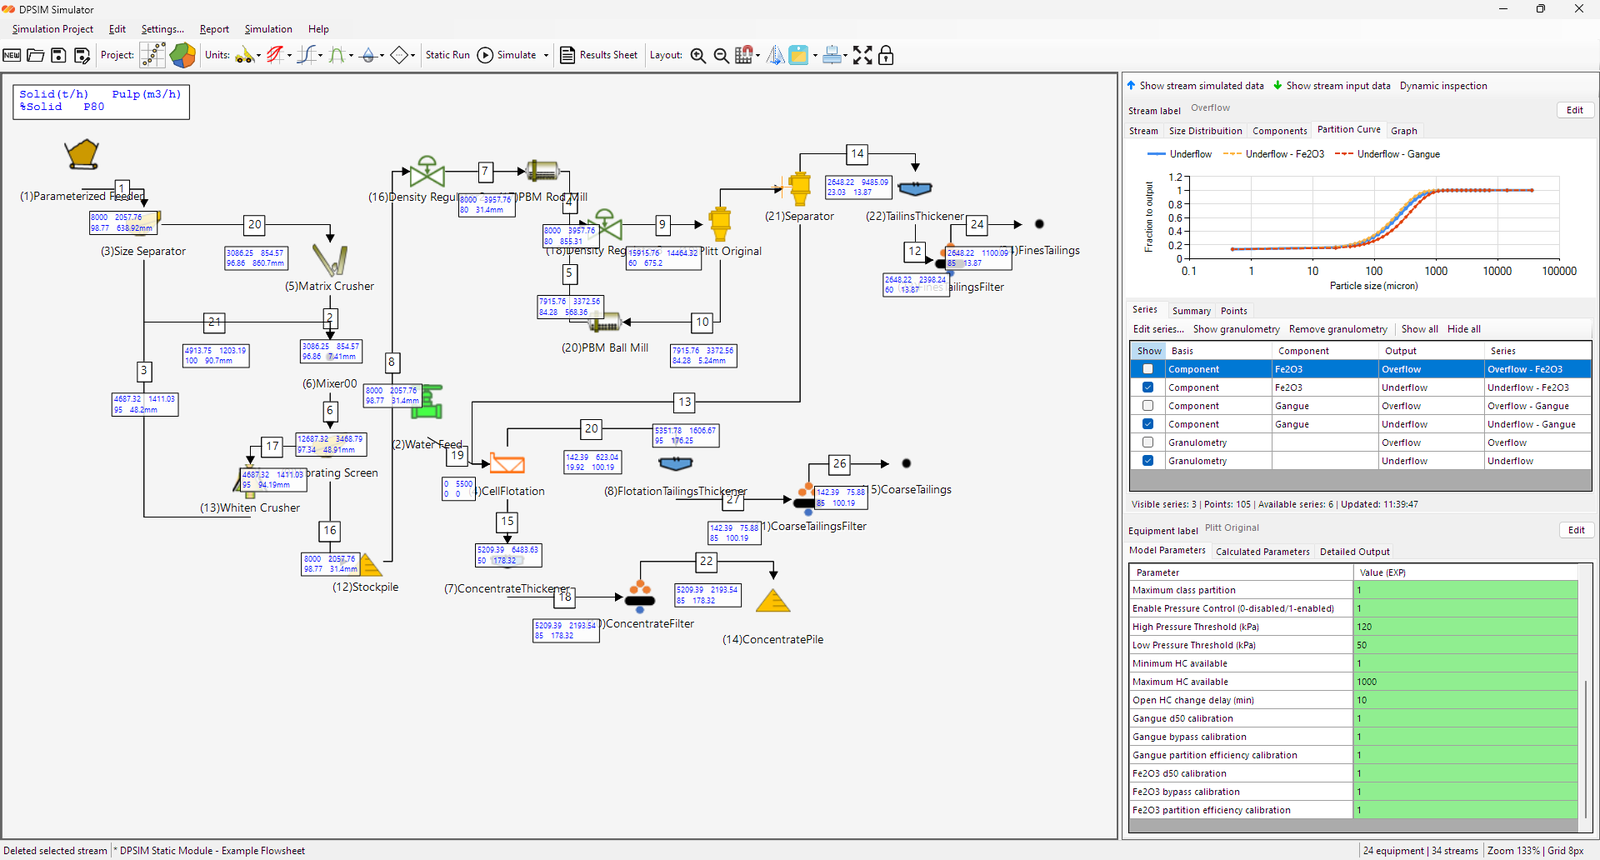The height and width of the screenshot is (860, 1600).
Task: Check the Gangue Overflow component row checkbox
Action: coord(1148,406)
